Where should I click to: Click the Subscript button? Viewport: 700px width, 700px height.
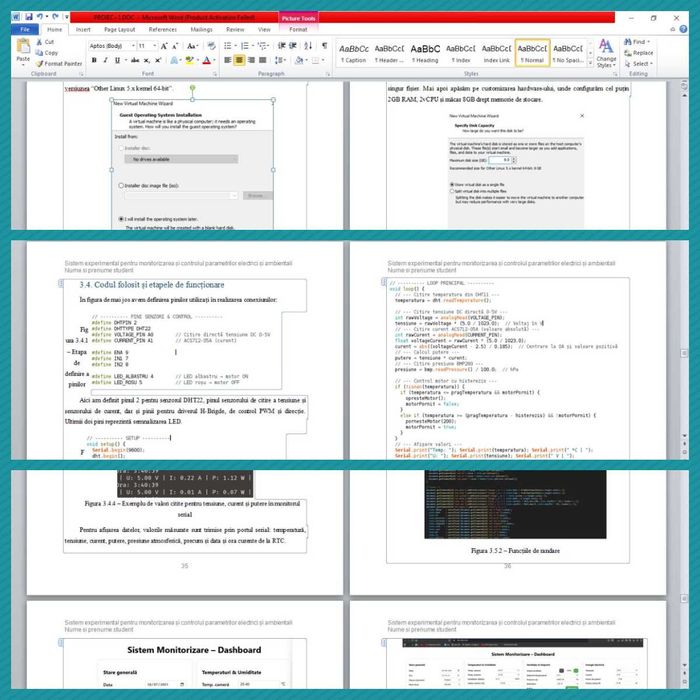(x=146, y=60)
